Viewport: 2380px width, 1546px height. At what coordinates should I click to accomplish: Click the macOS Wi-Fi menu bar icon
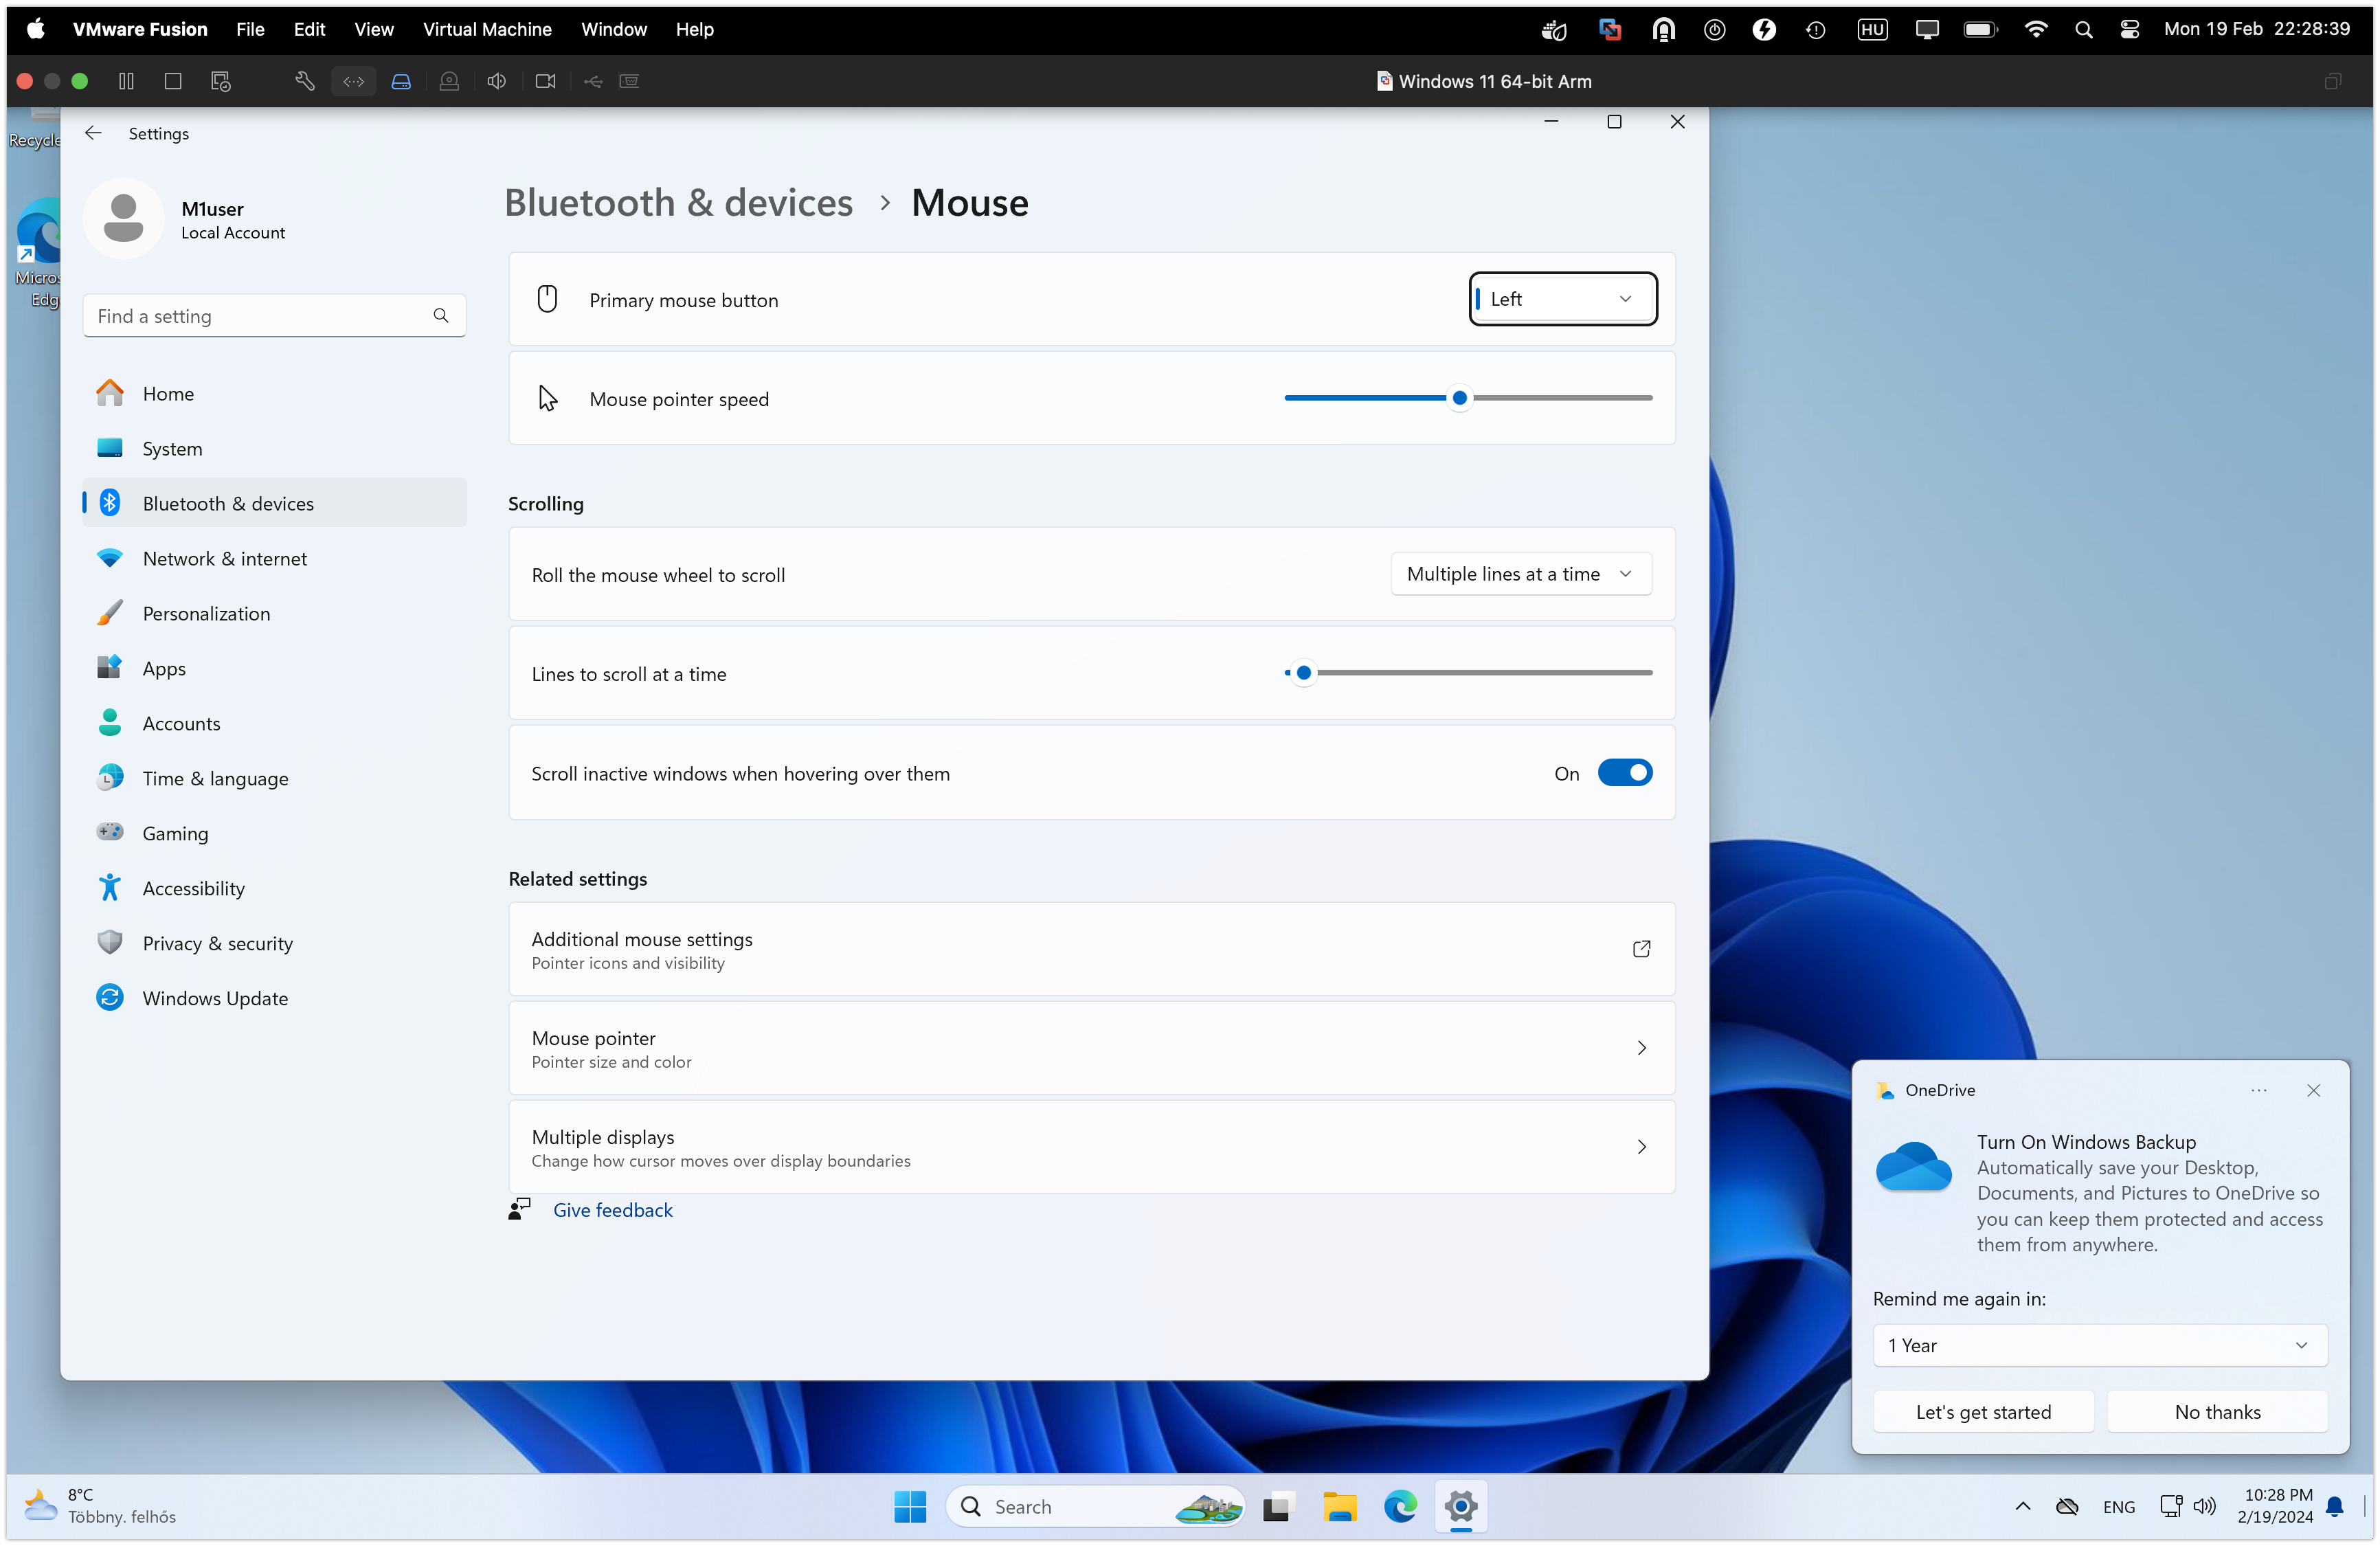(x=2035, y=29)
